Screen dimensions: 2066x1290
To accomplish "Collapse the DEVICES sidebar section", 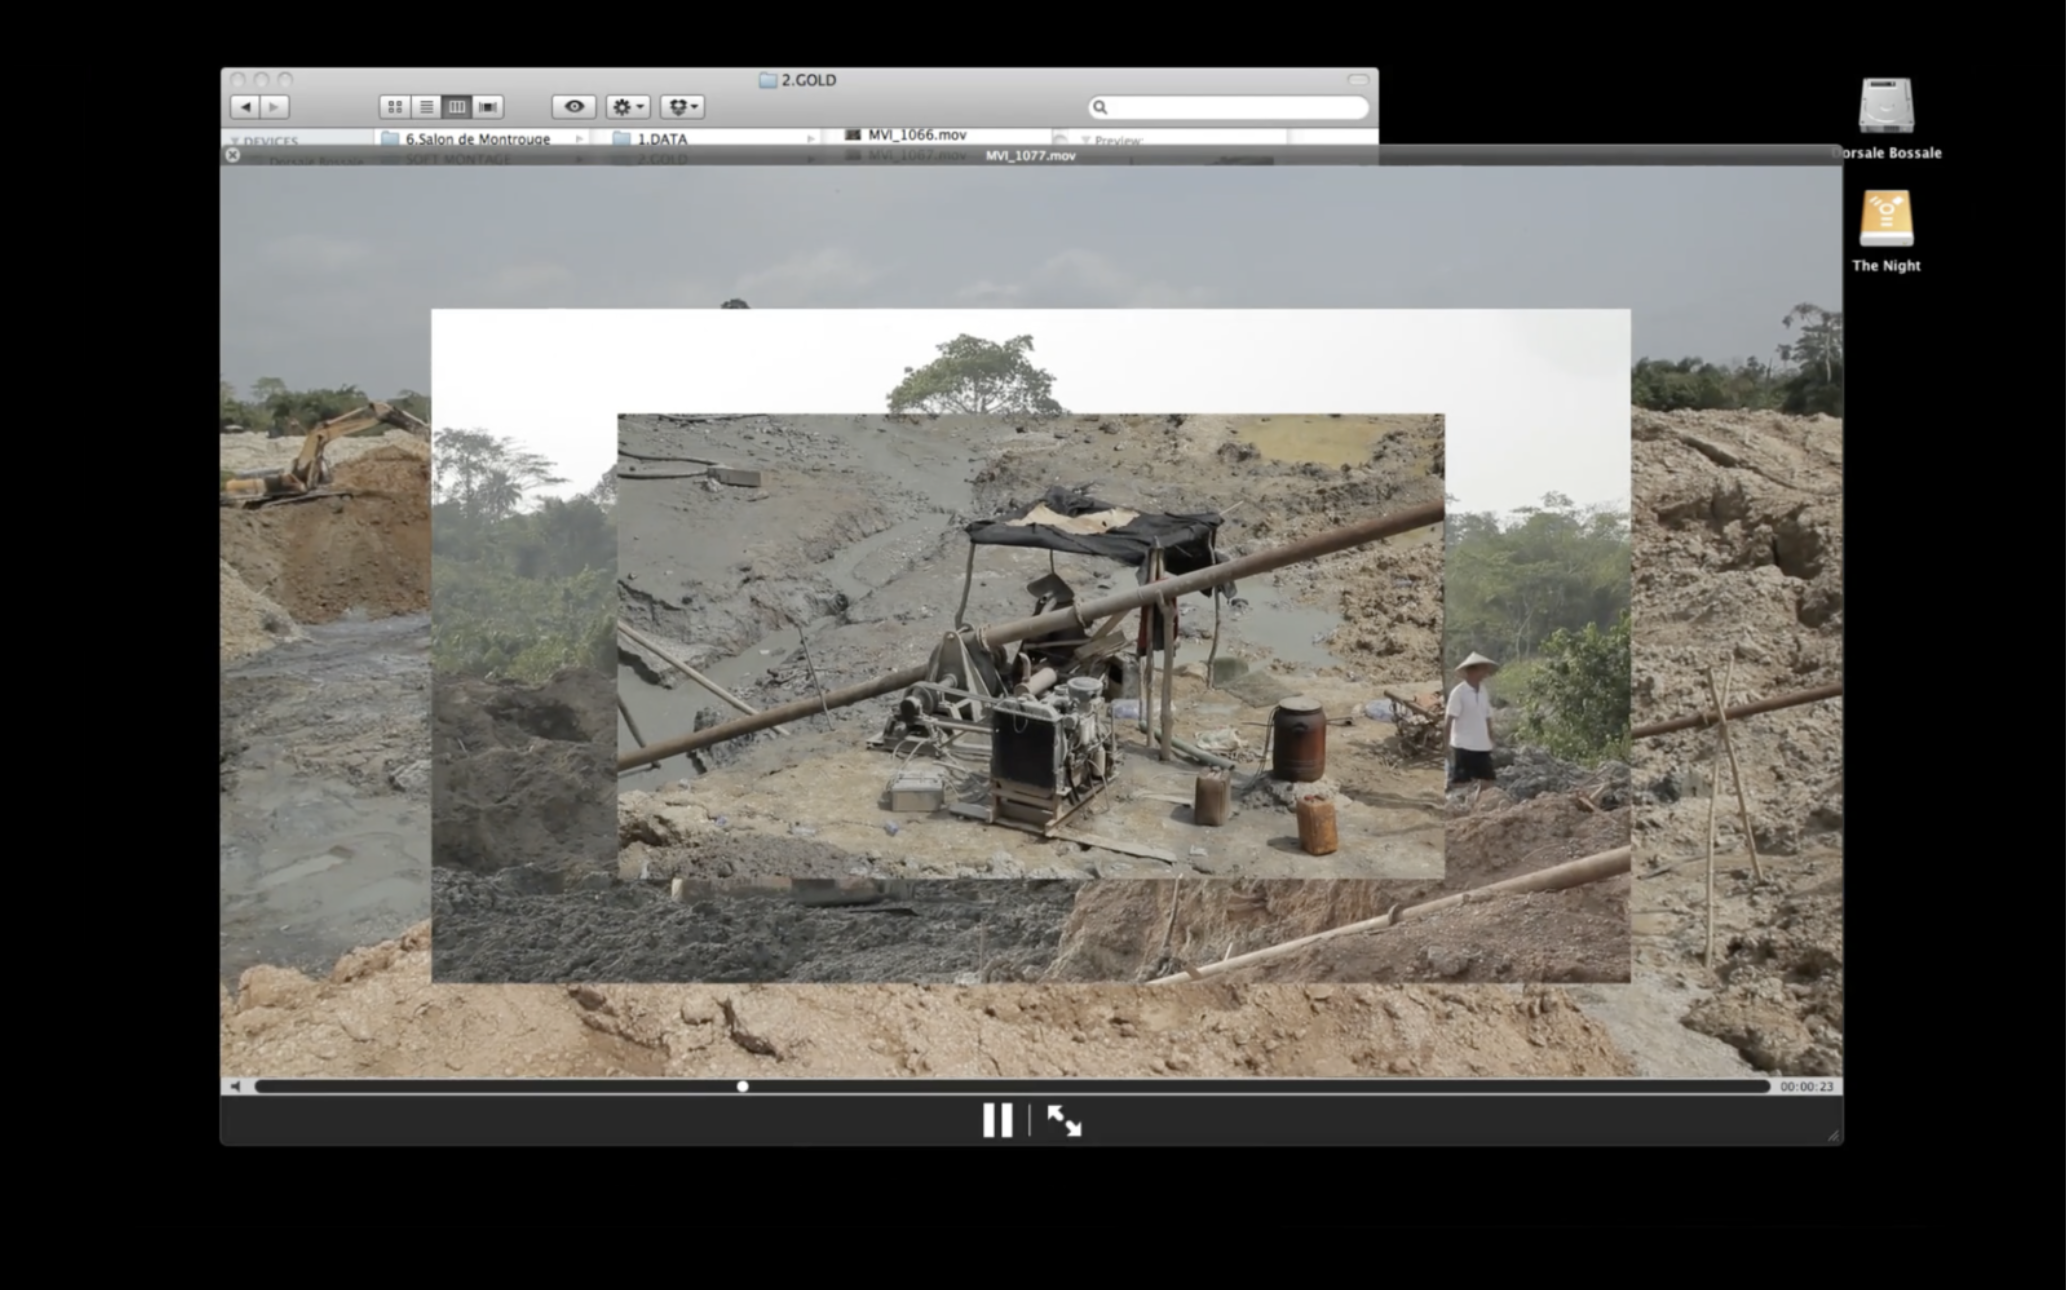I will click(236, 141).
